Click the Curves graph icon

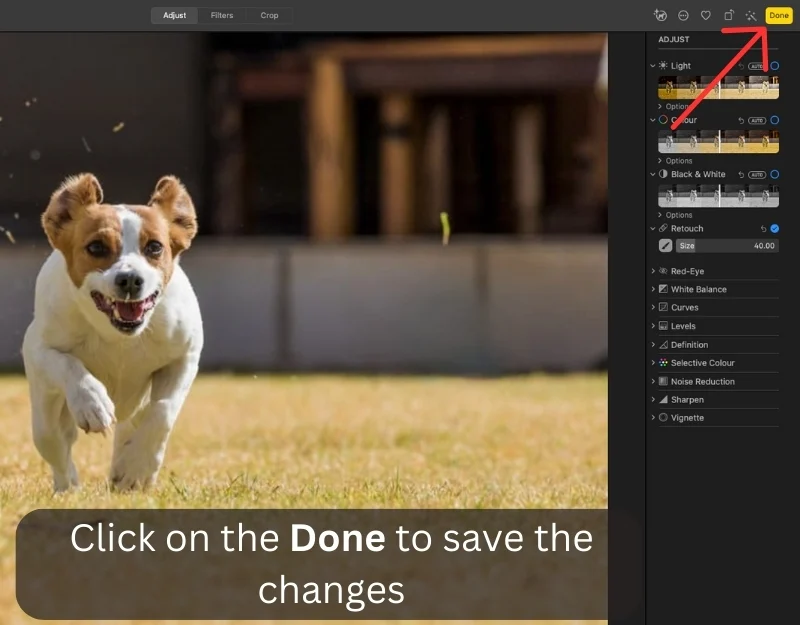pyautogui.click(x=663, y=307)
